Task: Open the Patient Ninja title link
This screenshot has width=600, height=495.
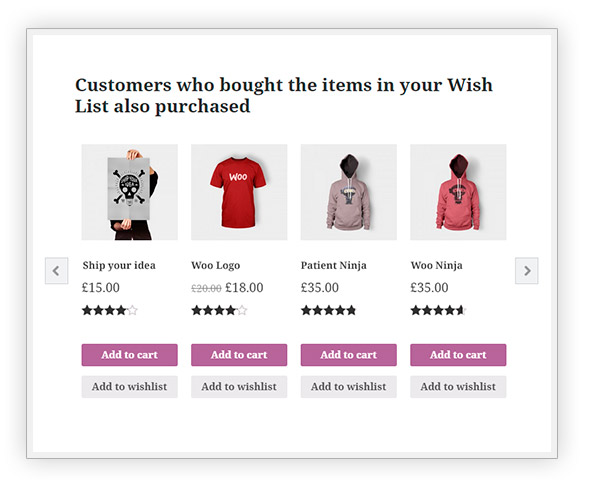Action: (x=333, y=266)
